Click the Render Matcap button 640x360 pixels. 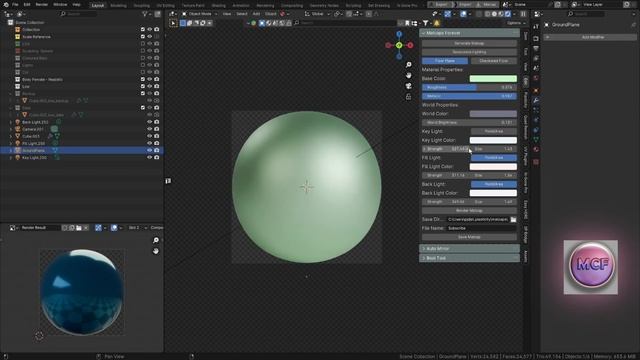click(x=469, y=211)
